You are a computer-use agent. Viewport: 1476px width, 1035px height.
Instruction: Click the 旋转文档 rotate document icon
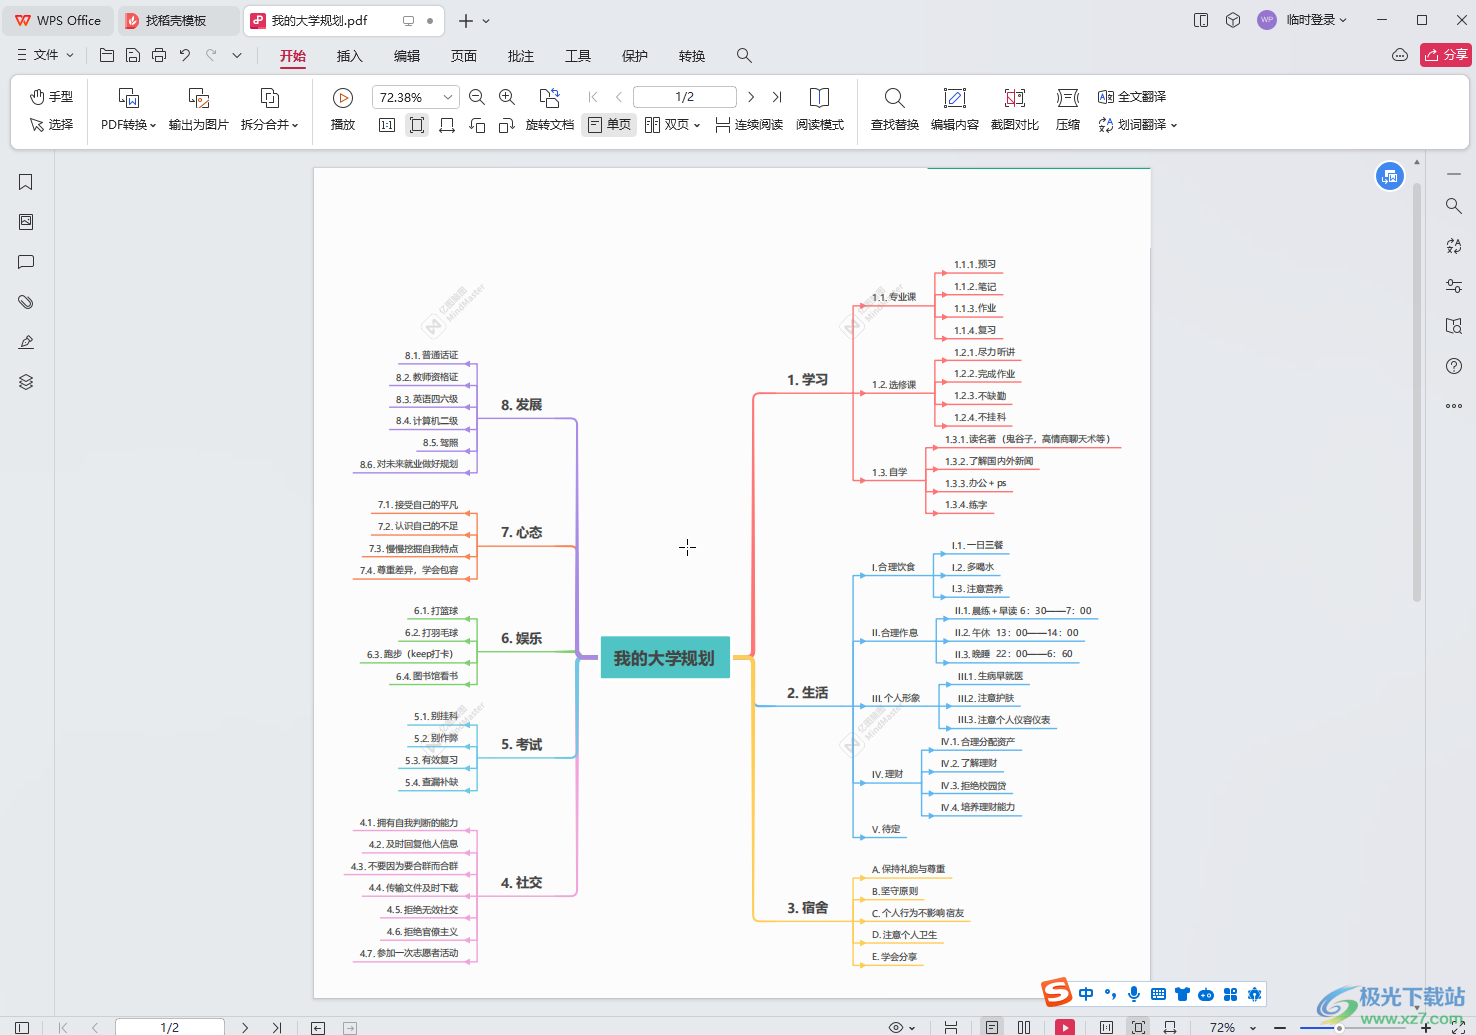[550, 98]
